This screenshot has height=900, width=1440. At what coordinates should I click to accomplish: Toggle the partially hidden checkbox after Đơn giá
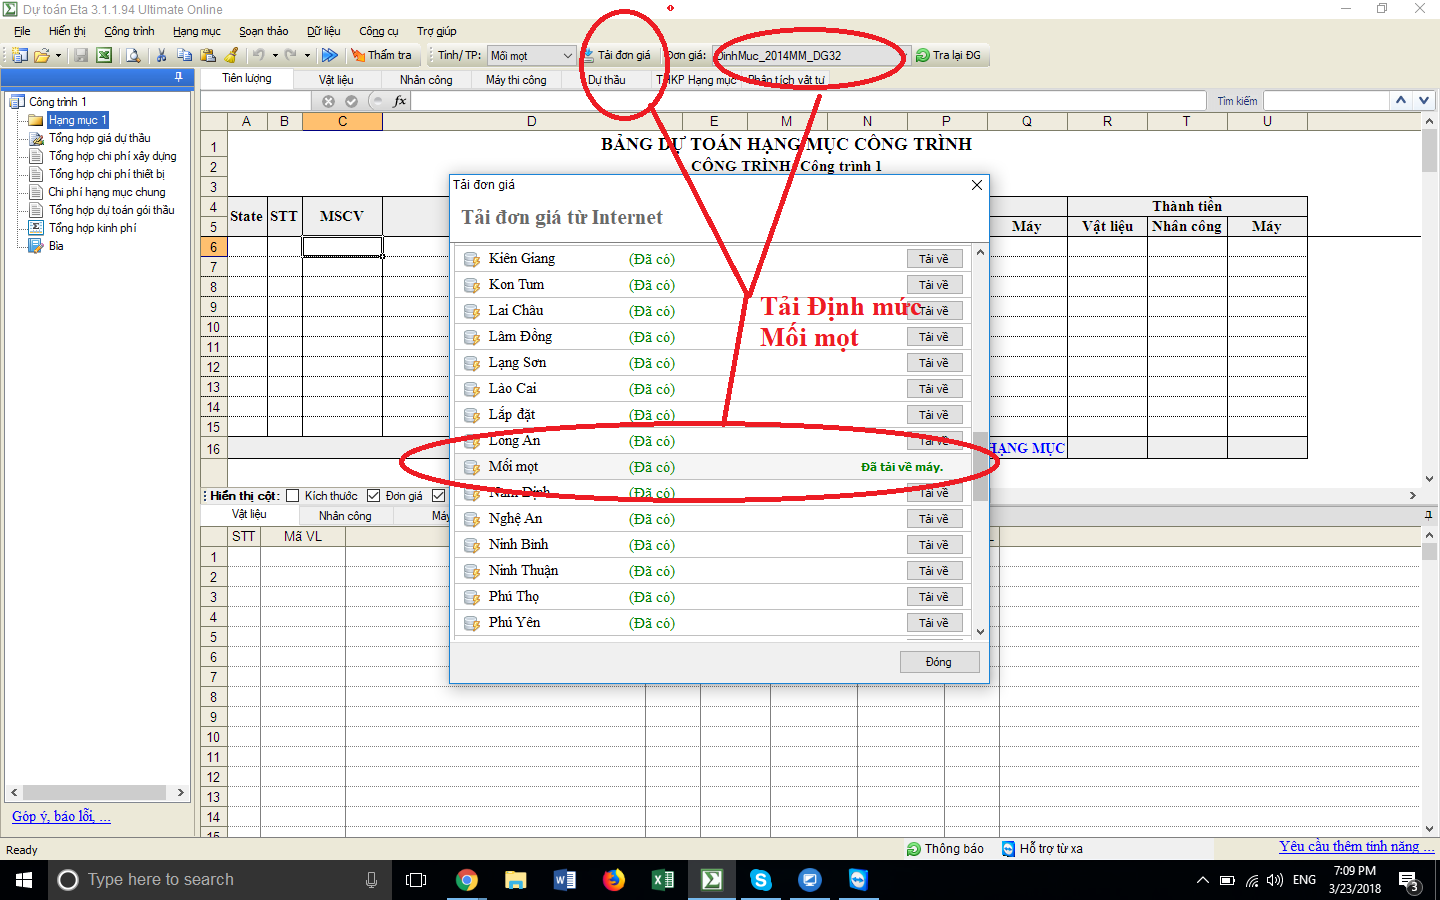pyautogui.click(x=438, y=496)
